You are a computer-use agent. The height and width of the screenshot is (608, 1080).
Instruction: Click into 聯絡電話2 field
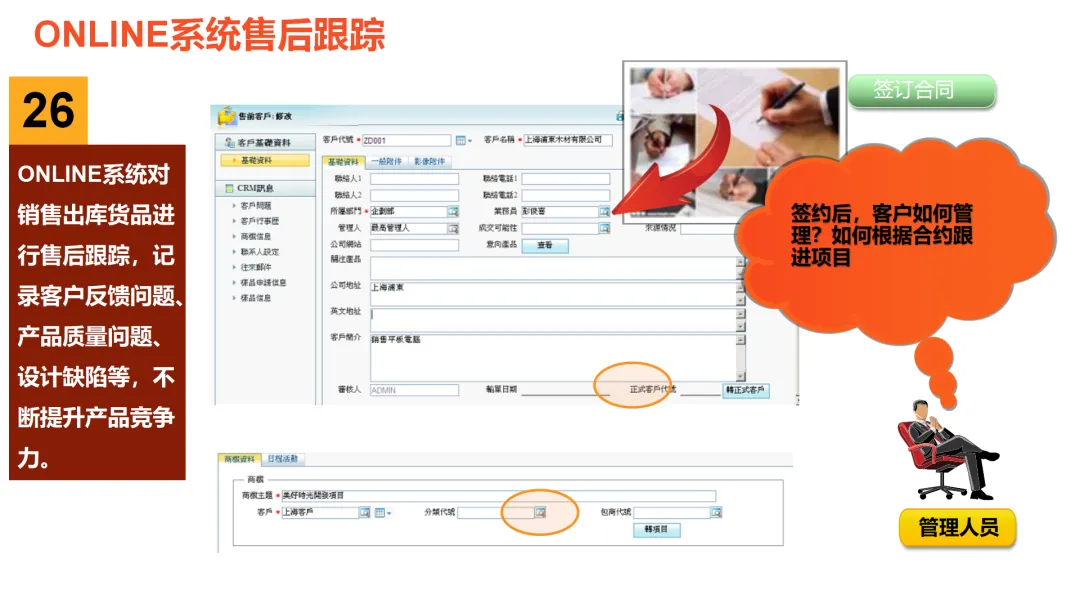pyautogui.click(x=565, y=196)
